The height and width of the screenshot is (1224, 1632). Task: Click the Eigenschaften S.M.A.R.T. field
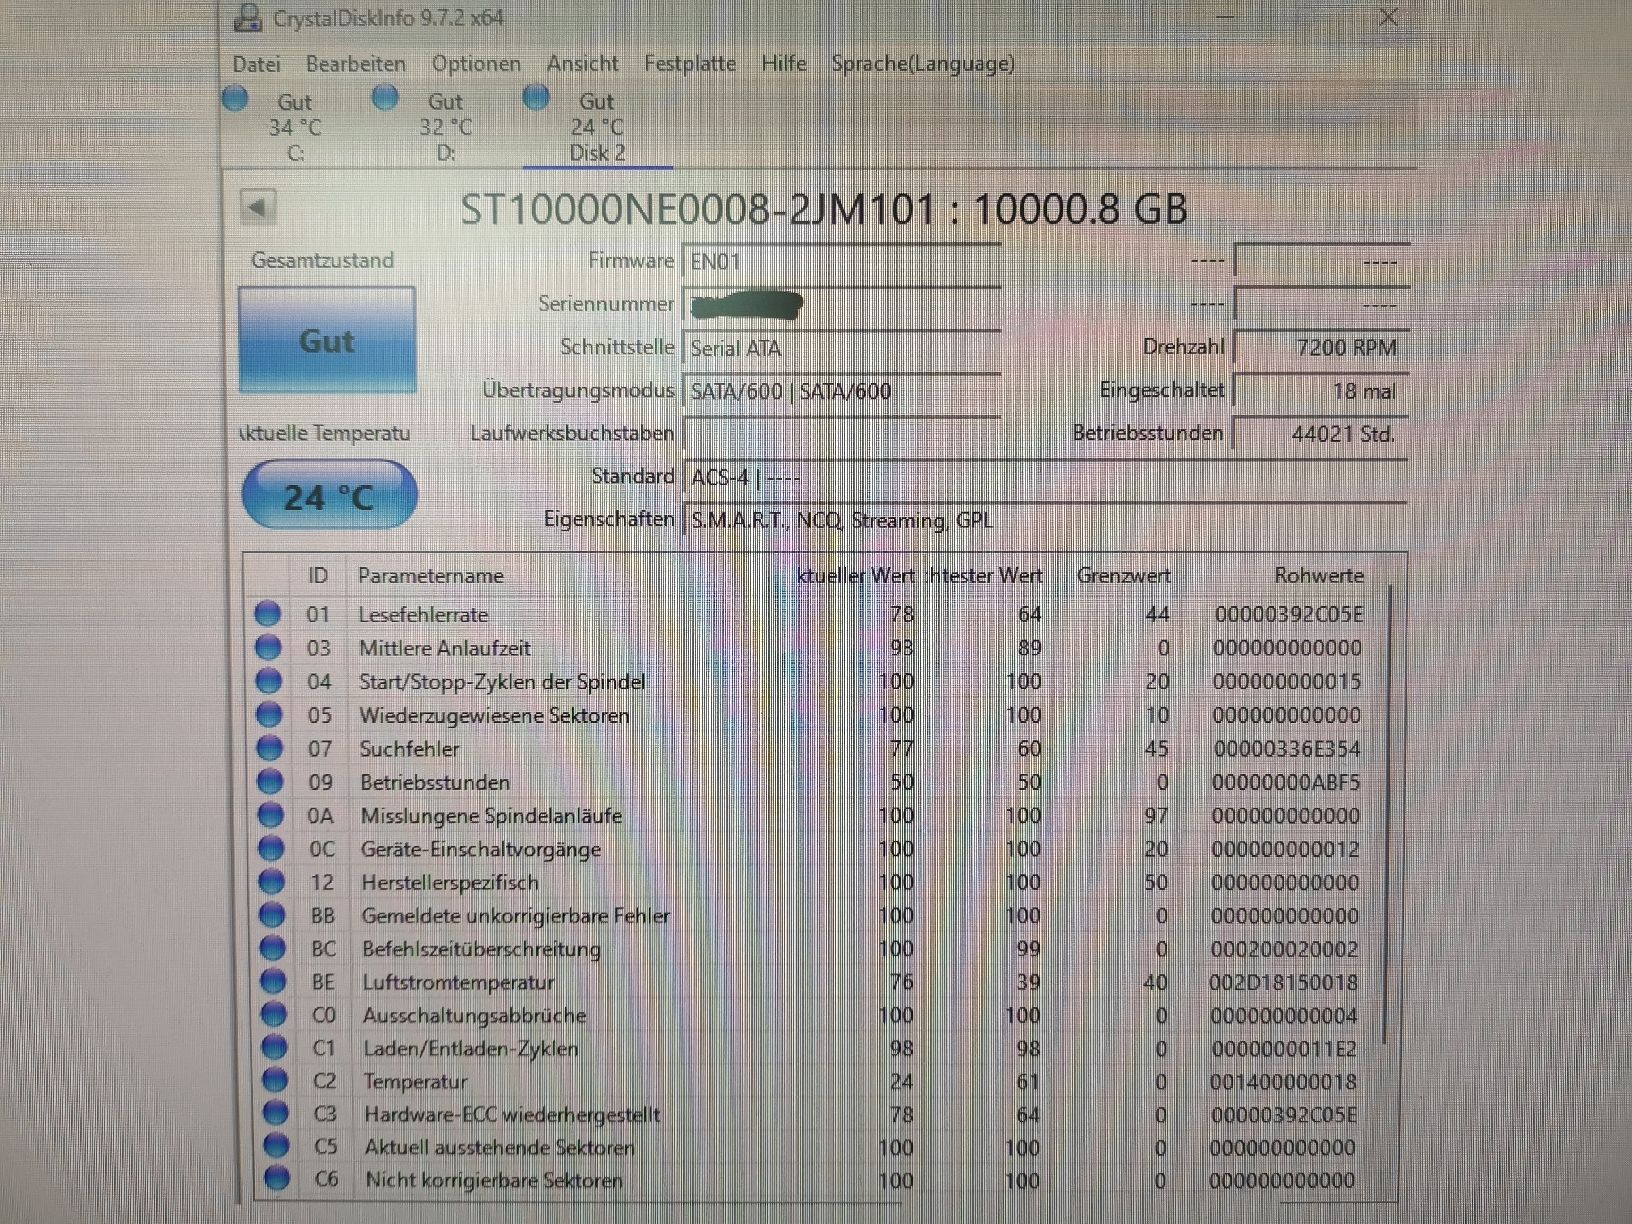(1045, 520)
